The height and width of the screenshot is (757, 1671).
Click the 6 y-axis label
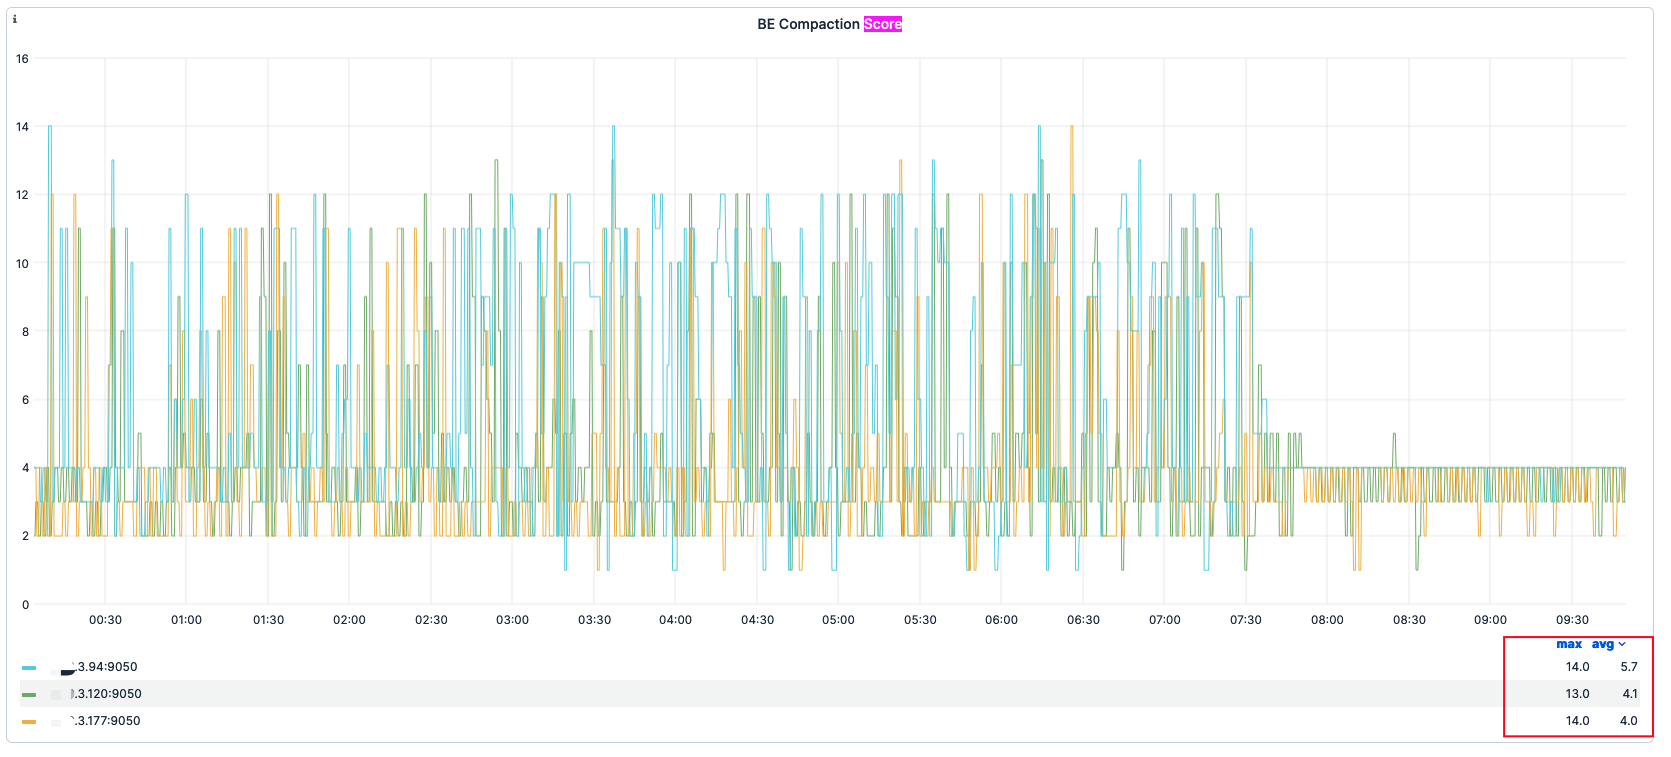(x=26, y=400)
